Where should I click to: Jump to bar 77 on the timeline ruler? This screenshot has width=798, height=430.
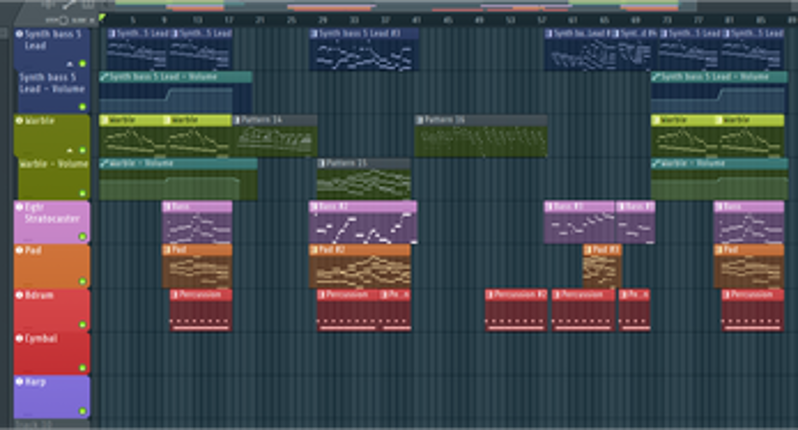click(698, 20)
